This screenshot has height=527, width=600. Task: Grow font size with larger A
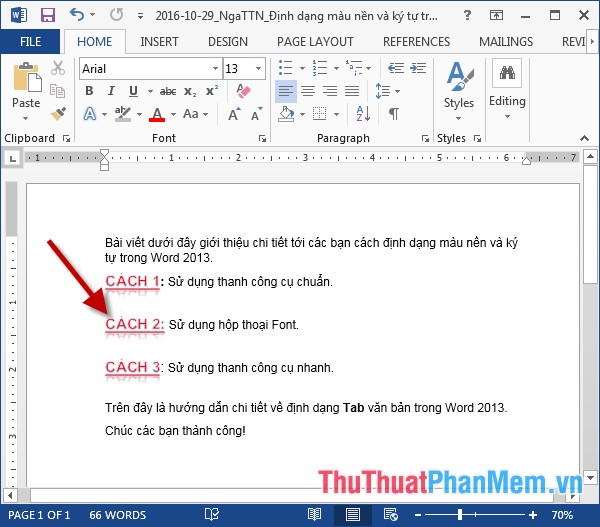click(x=234, y=114)
